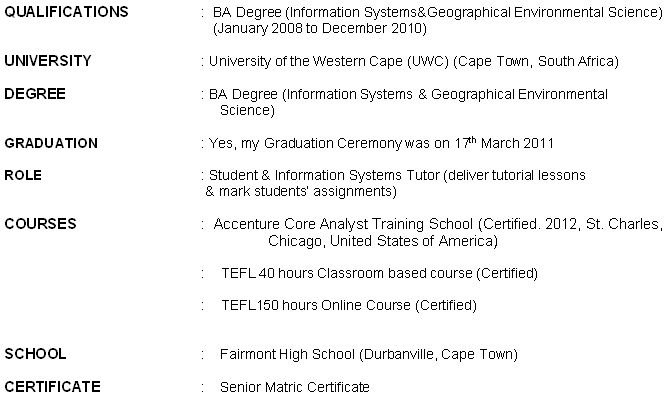This screenshot has width=669, height=397.
Task: Click 'TEFL150 hours Online Course' line
Action: click(349, 305)
